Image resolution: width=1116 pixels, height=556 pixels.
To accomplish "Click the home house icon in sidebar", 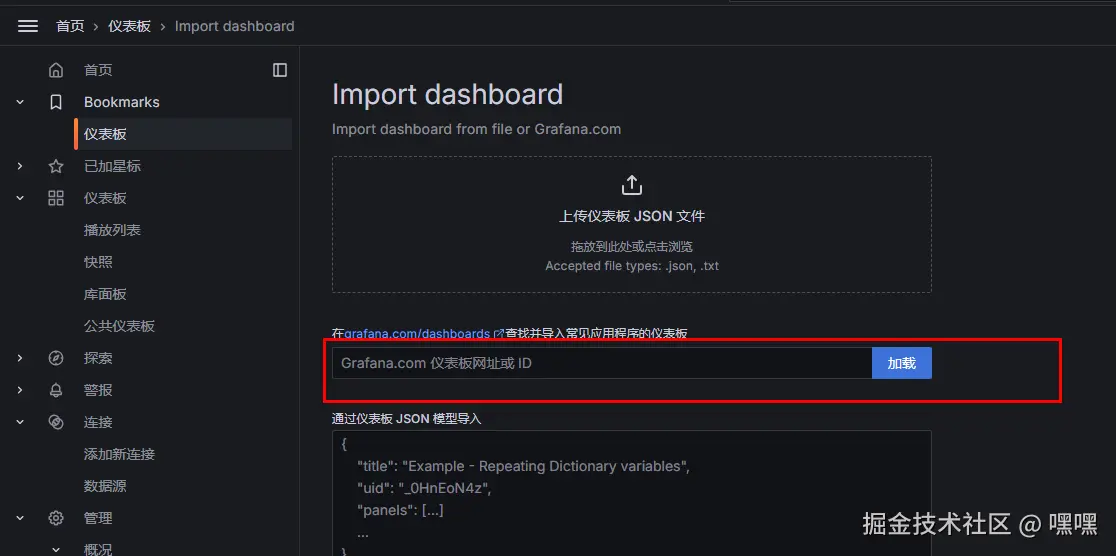I will [x=56, y=70].
